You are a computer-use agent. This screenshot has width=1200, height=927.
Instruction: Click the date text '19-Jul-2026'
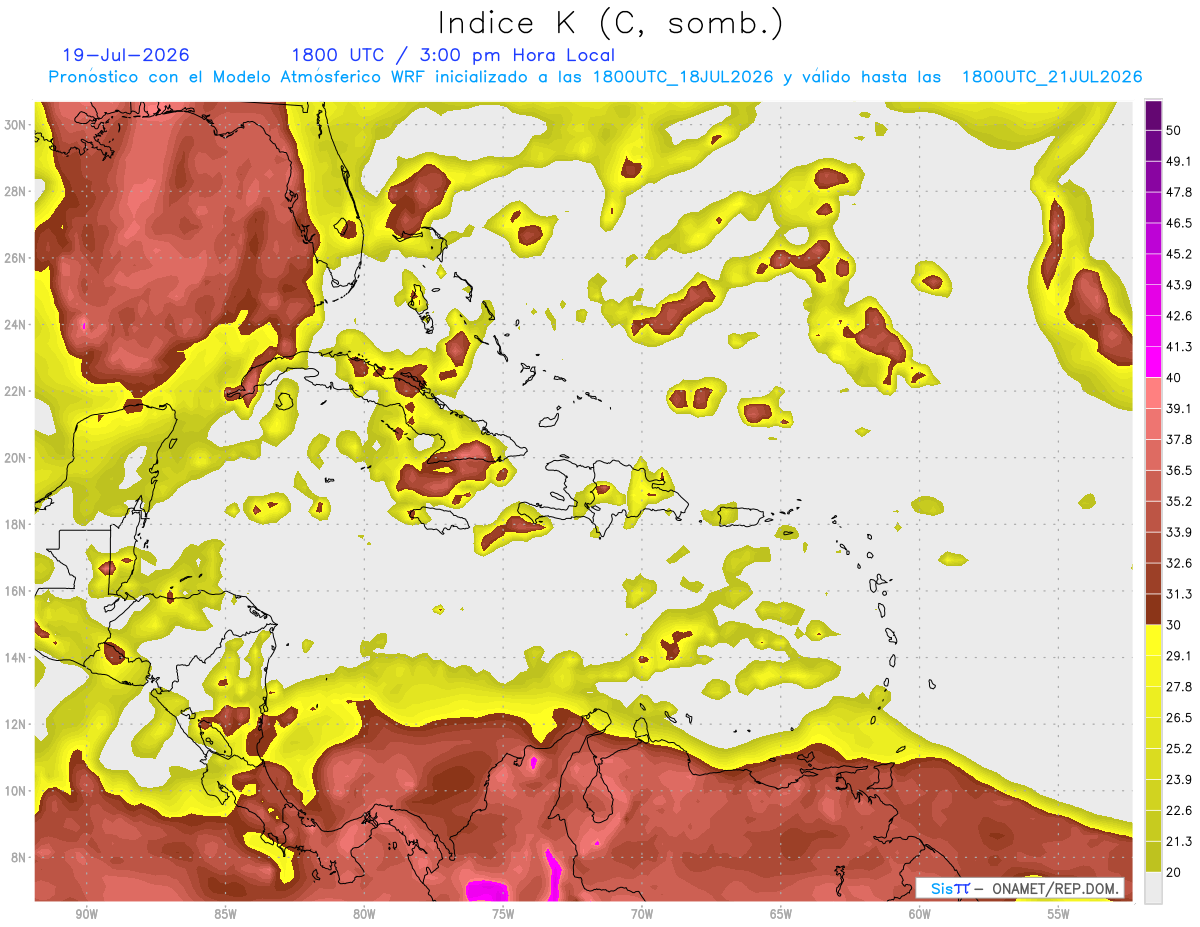pos(125,55)
